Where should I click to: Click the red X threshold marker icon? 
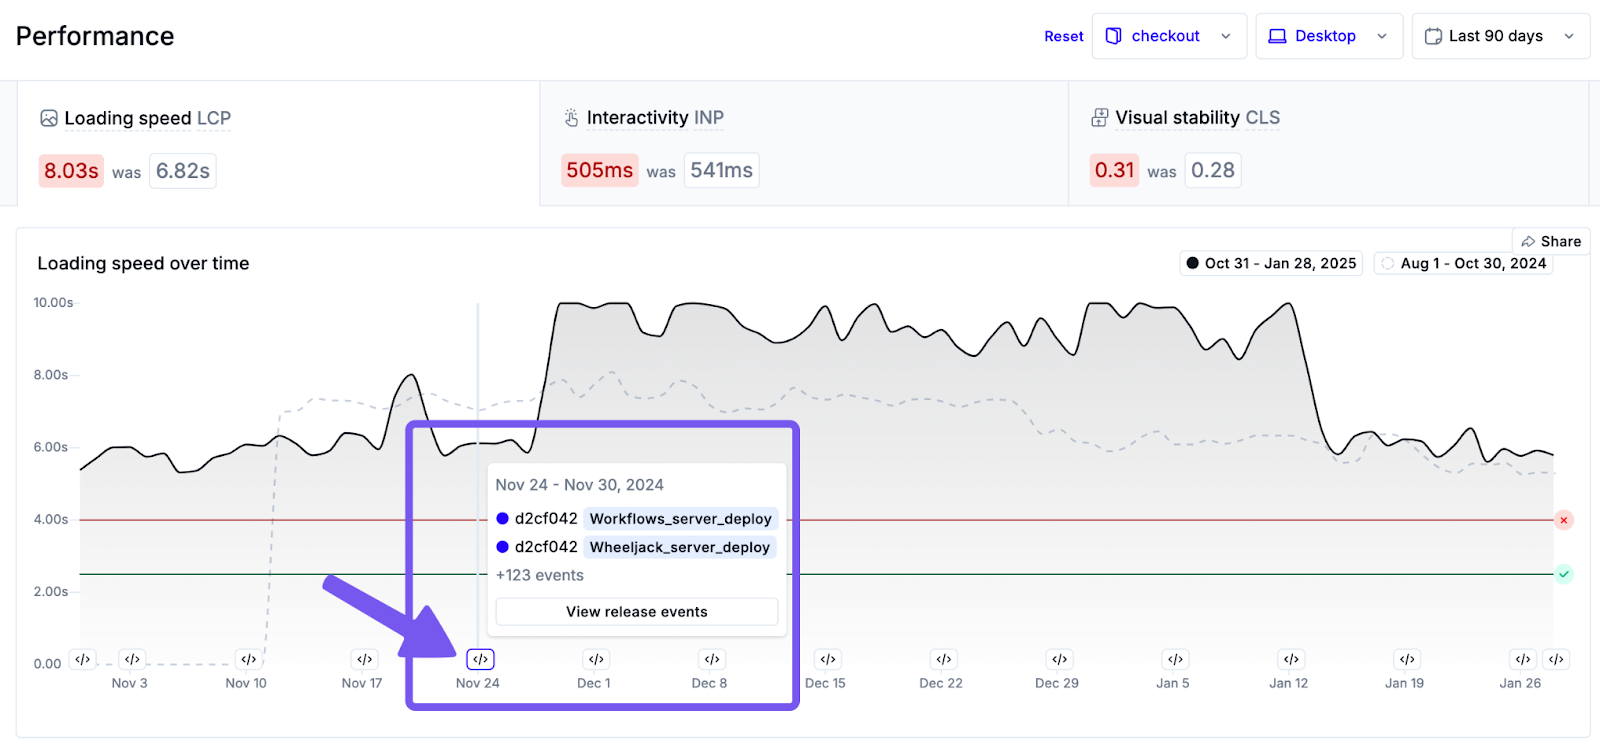coord(1564,520)
